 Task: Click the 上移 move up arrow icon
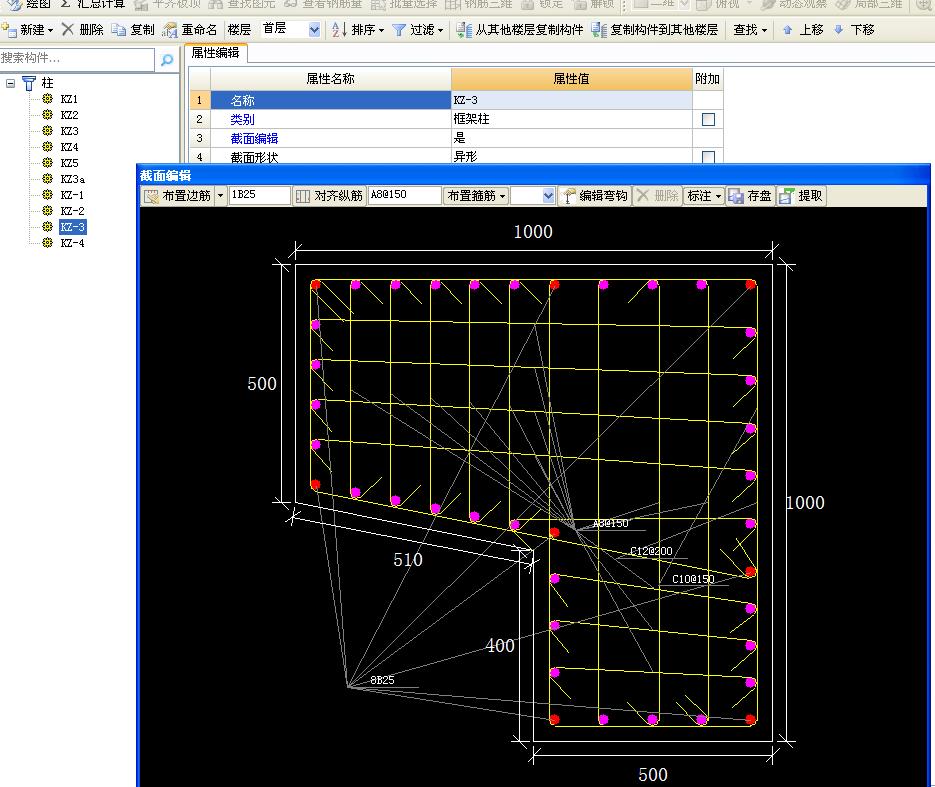tap(788, 30)
